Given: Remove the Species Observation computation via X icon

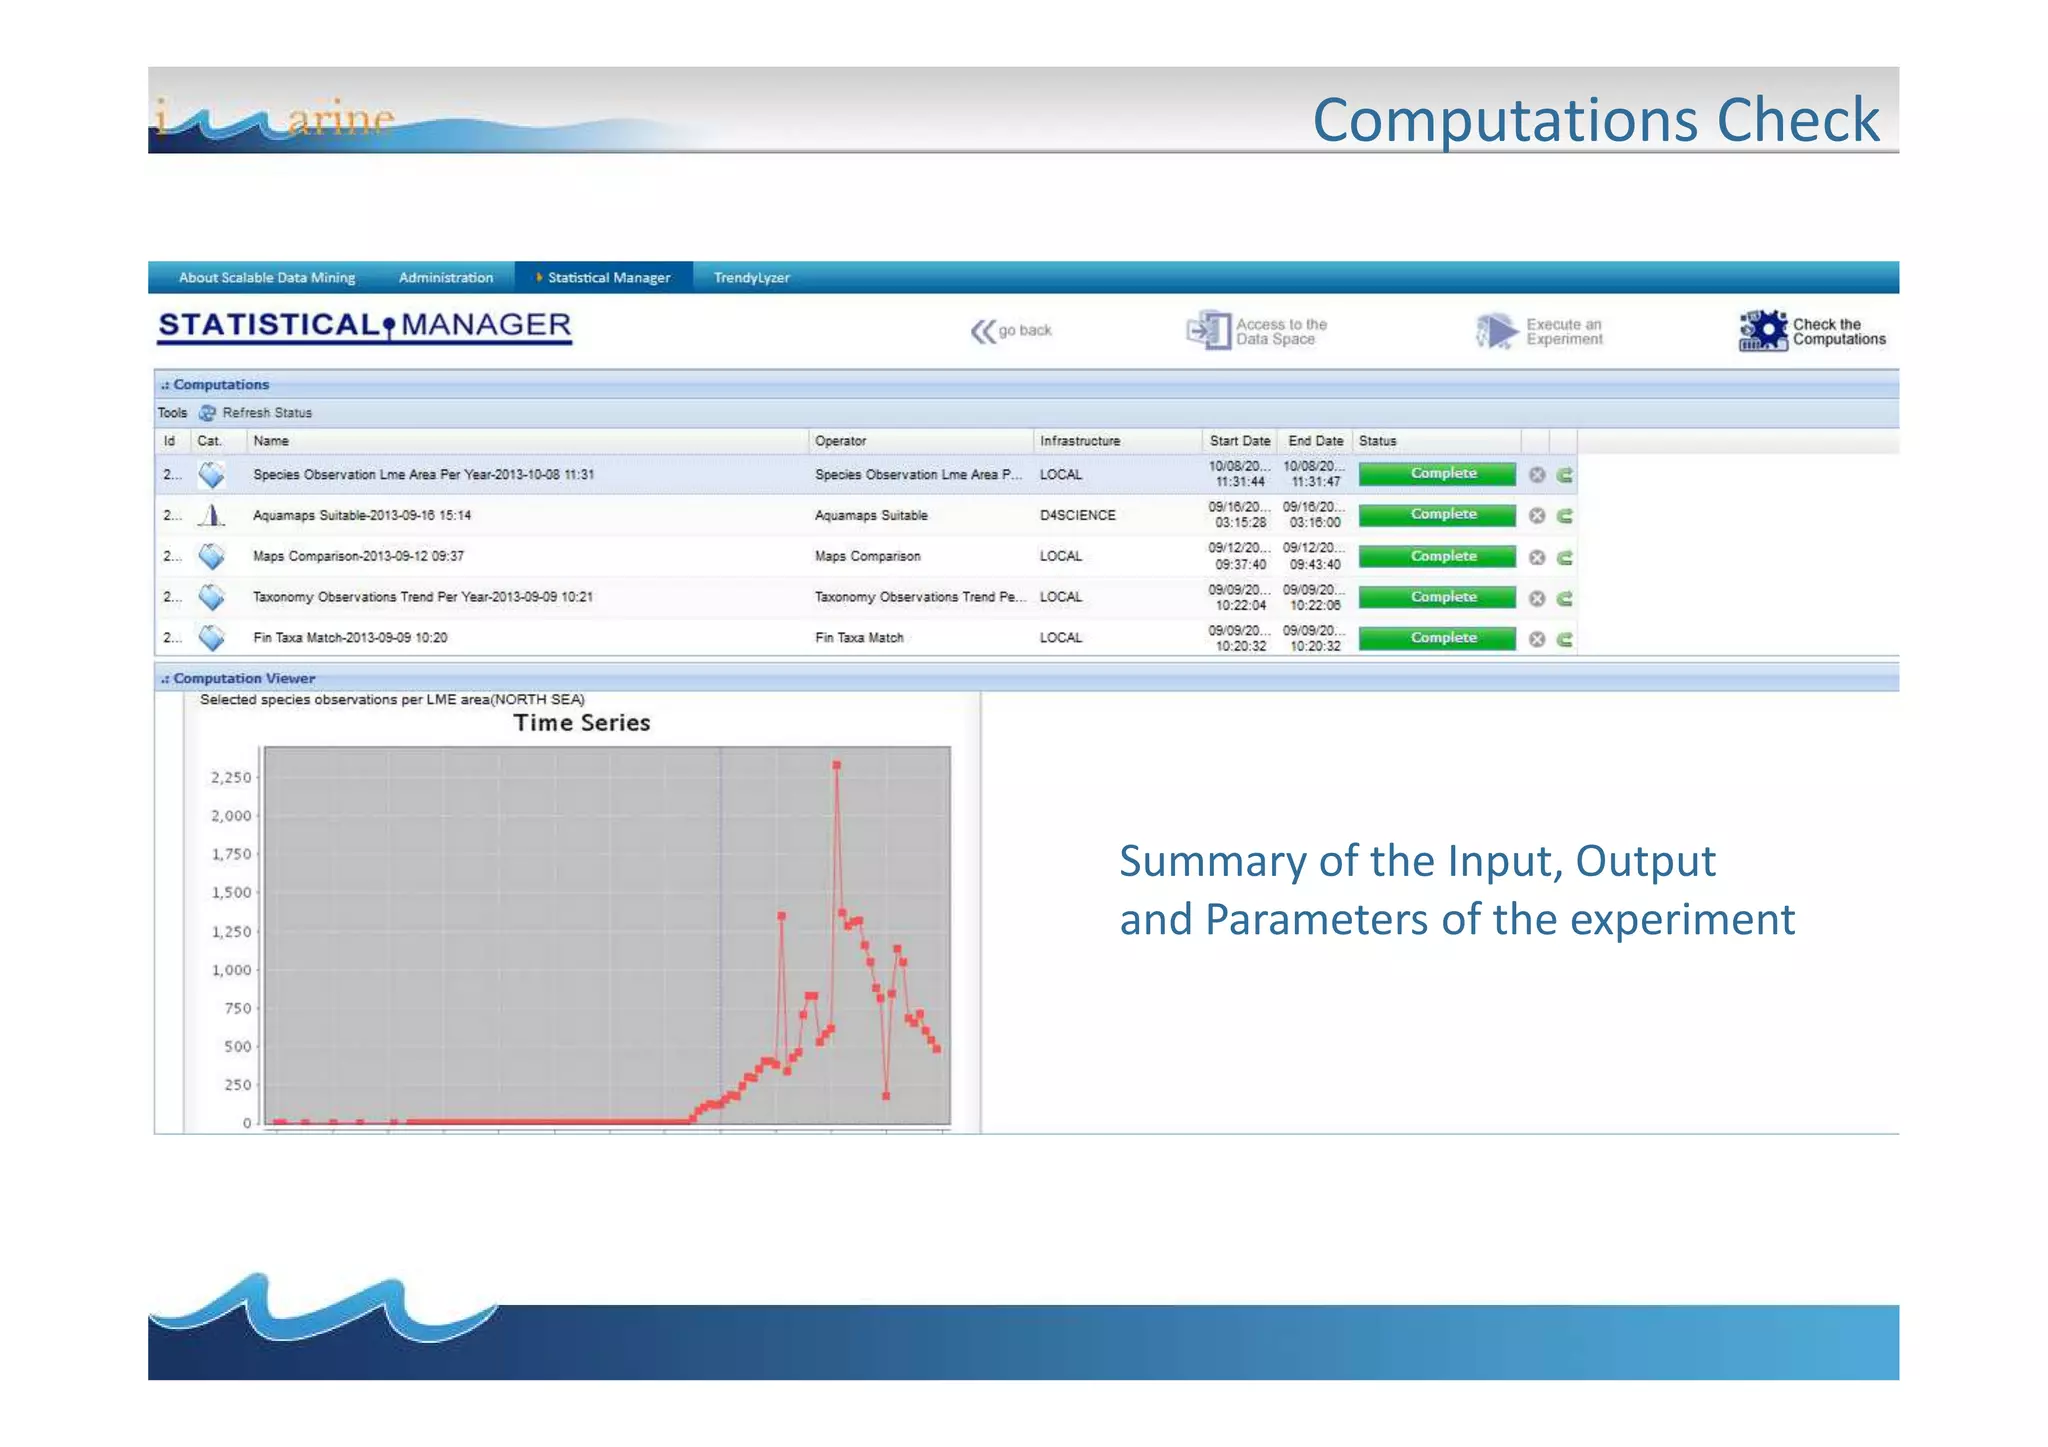Looking at the screenshot, I should click(x=1537, y=475).
